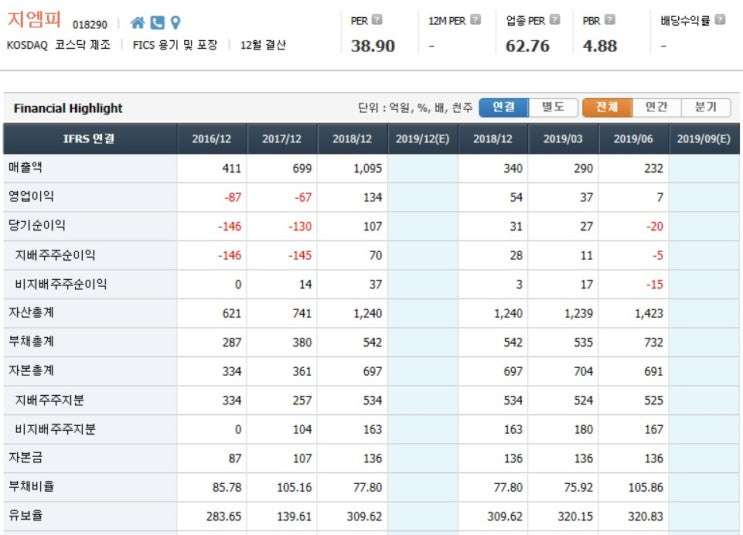This screenshot has height=535, width=743.
Task: Click 업종 PER value 62.76
Action: [527, 46]
